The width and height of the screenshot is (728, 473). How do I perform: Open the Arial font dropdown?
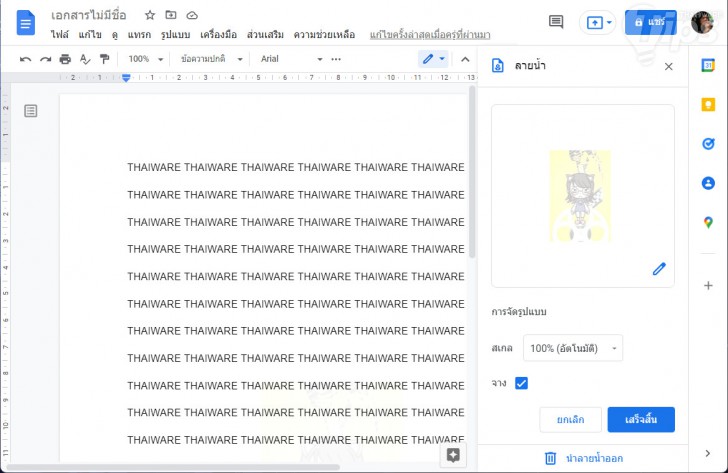tap(291, 59)
